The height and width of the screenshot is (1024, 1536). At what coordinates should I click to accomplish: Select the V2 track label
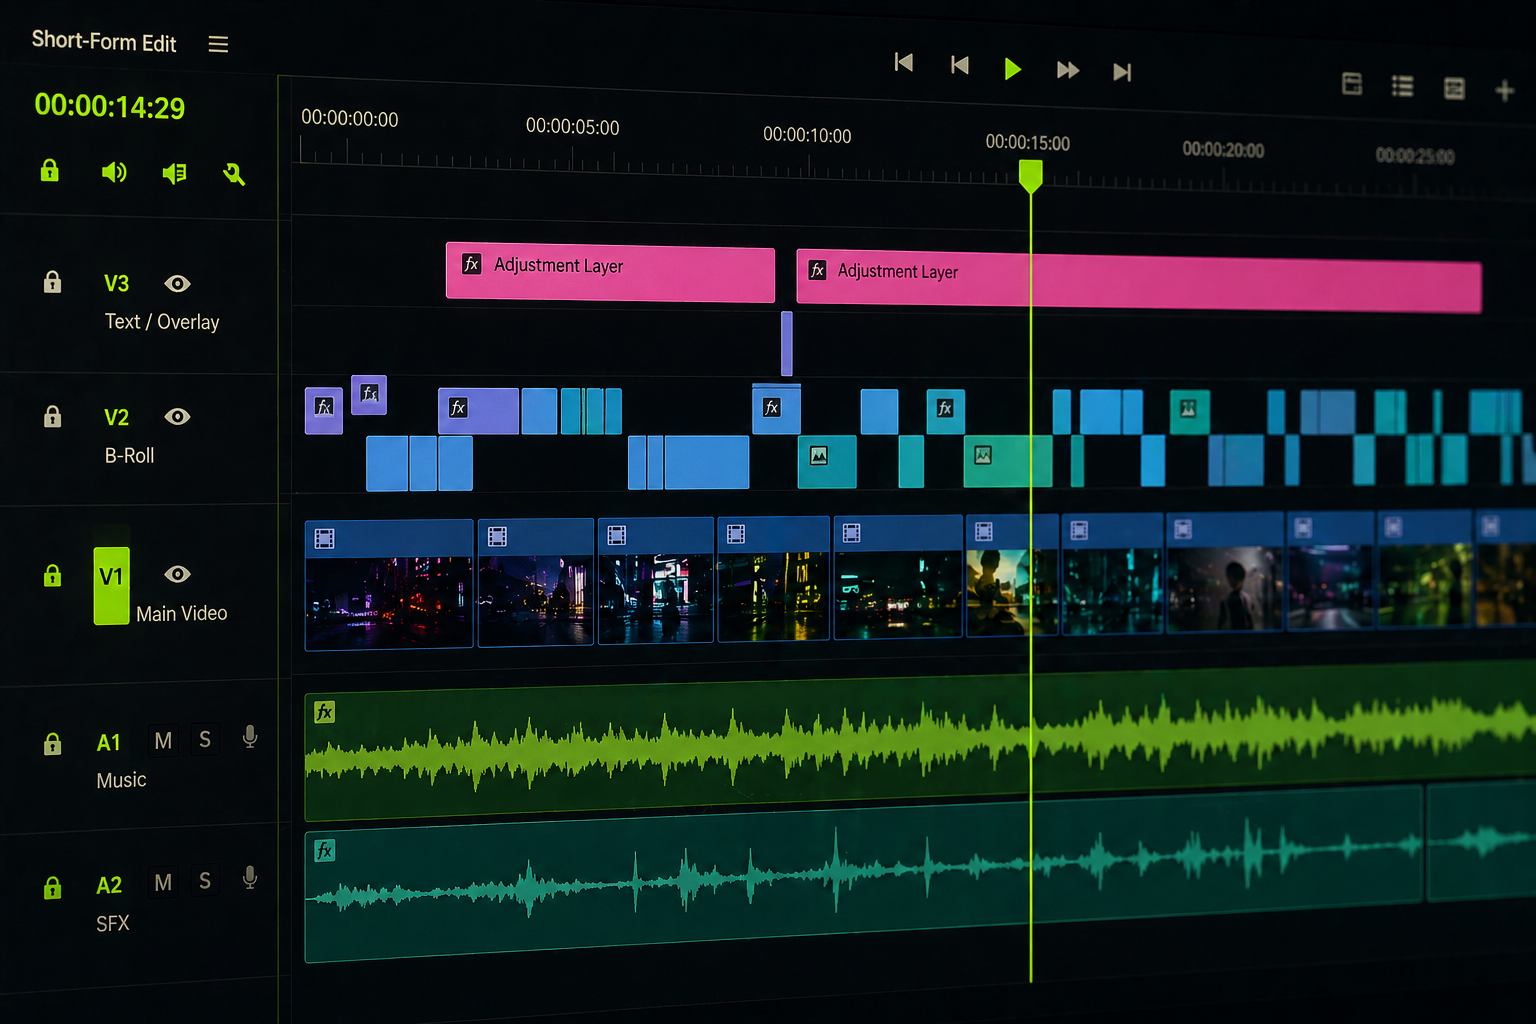pyautogui.click(x=116, y=417)
